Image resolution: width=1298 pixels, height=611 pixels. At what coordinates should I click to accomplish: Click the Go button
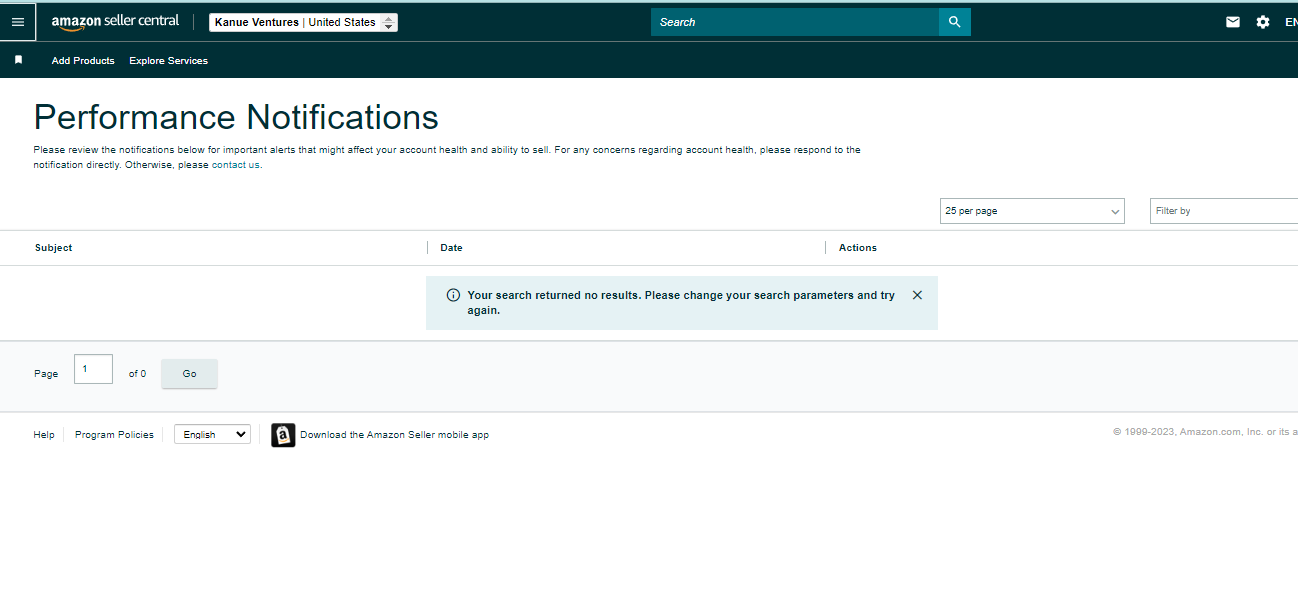tap(189, 373)
